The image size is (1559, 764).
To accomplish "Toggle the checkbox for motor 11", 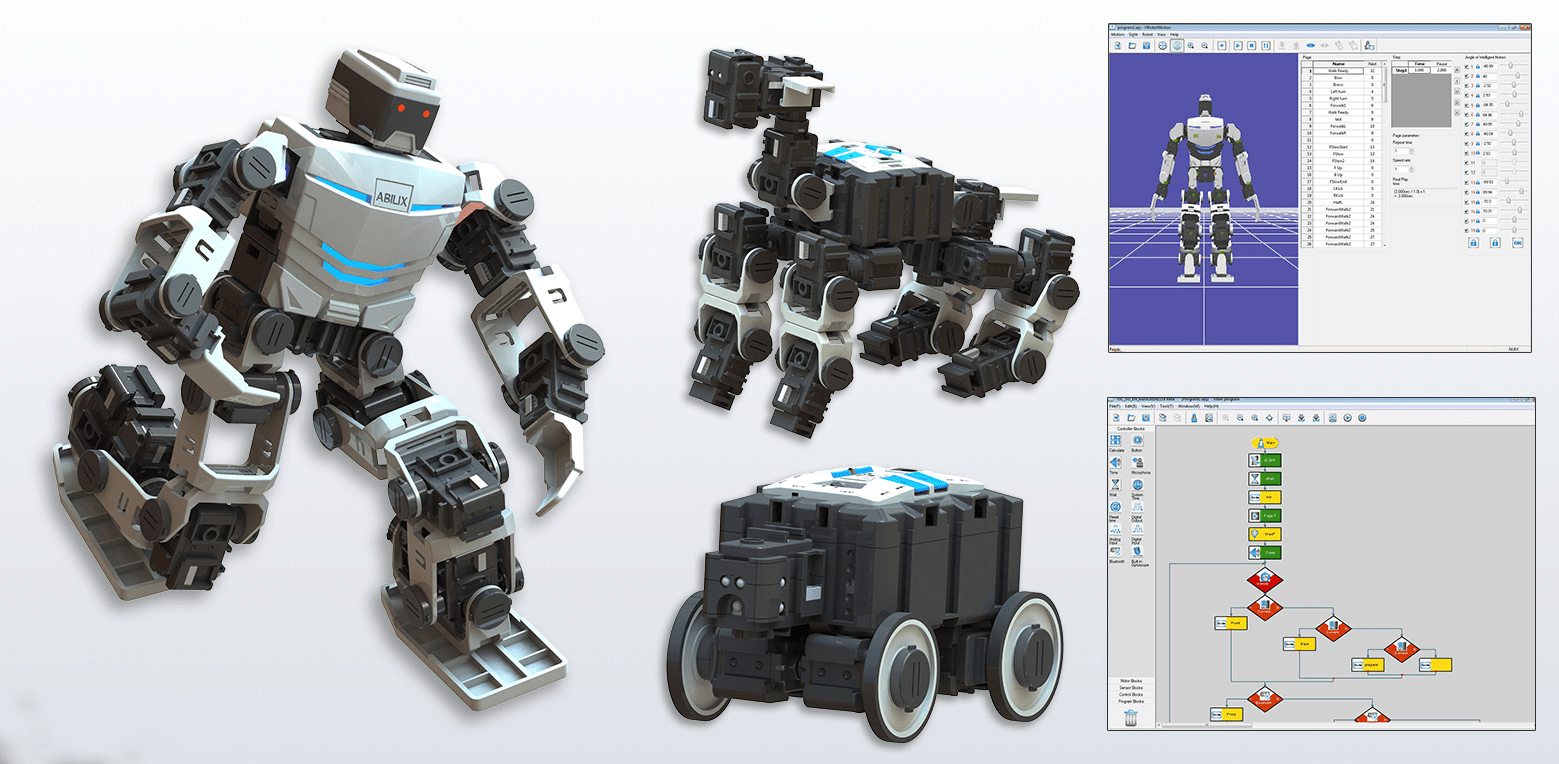I will coord(1467,163).
